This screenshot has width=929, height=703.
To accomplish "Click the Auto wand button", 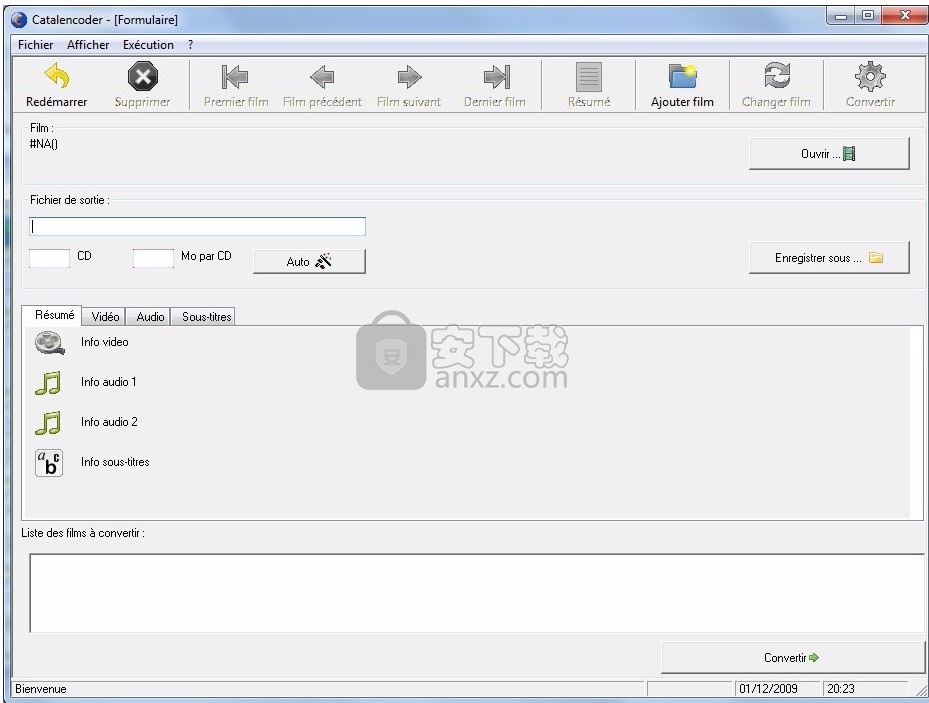I will coord(309,262).
